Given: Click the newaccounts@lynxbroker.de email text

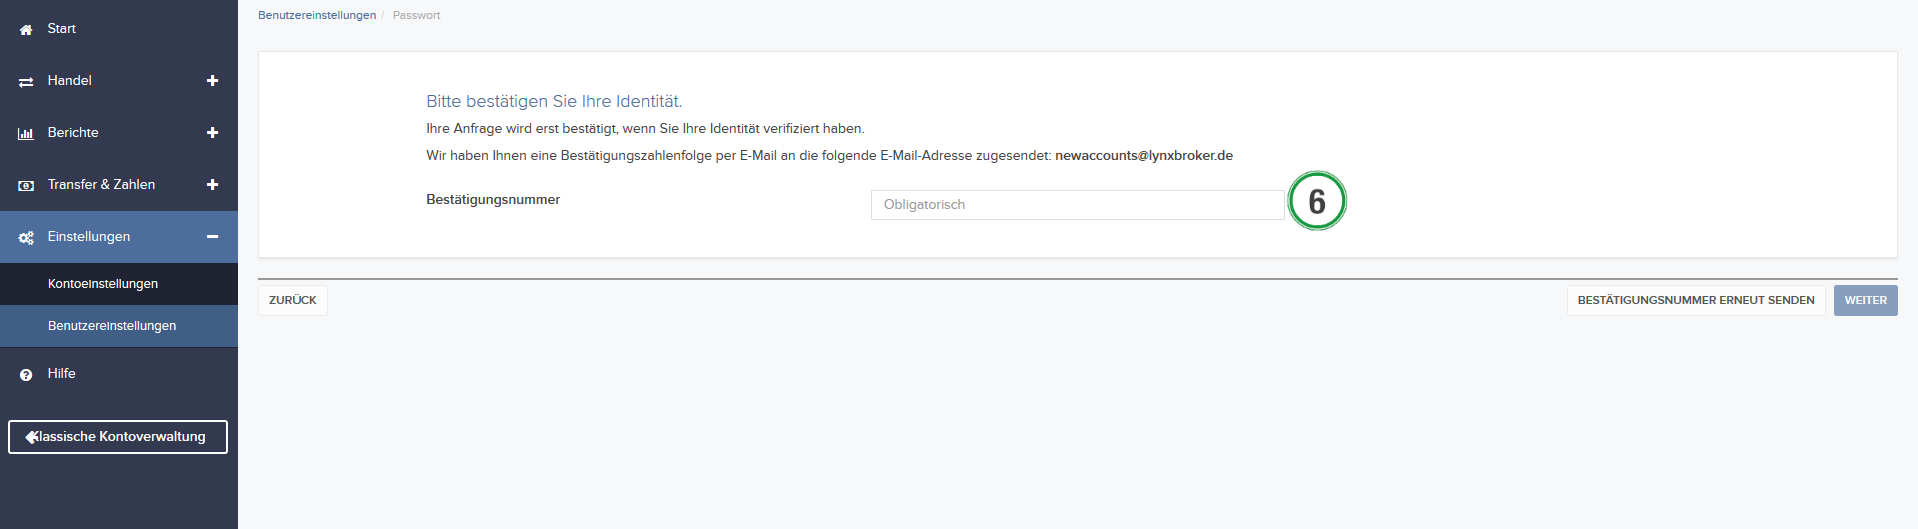Looking at the screenshot, I should (1144, 156).
